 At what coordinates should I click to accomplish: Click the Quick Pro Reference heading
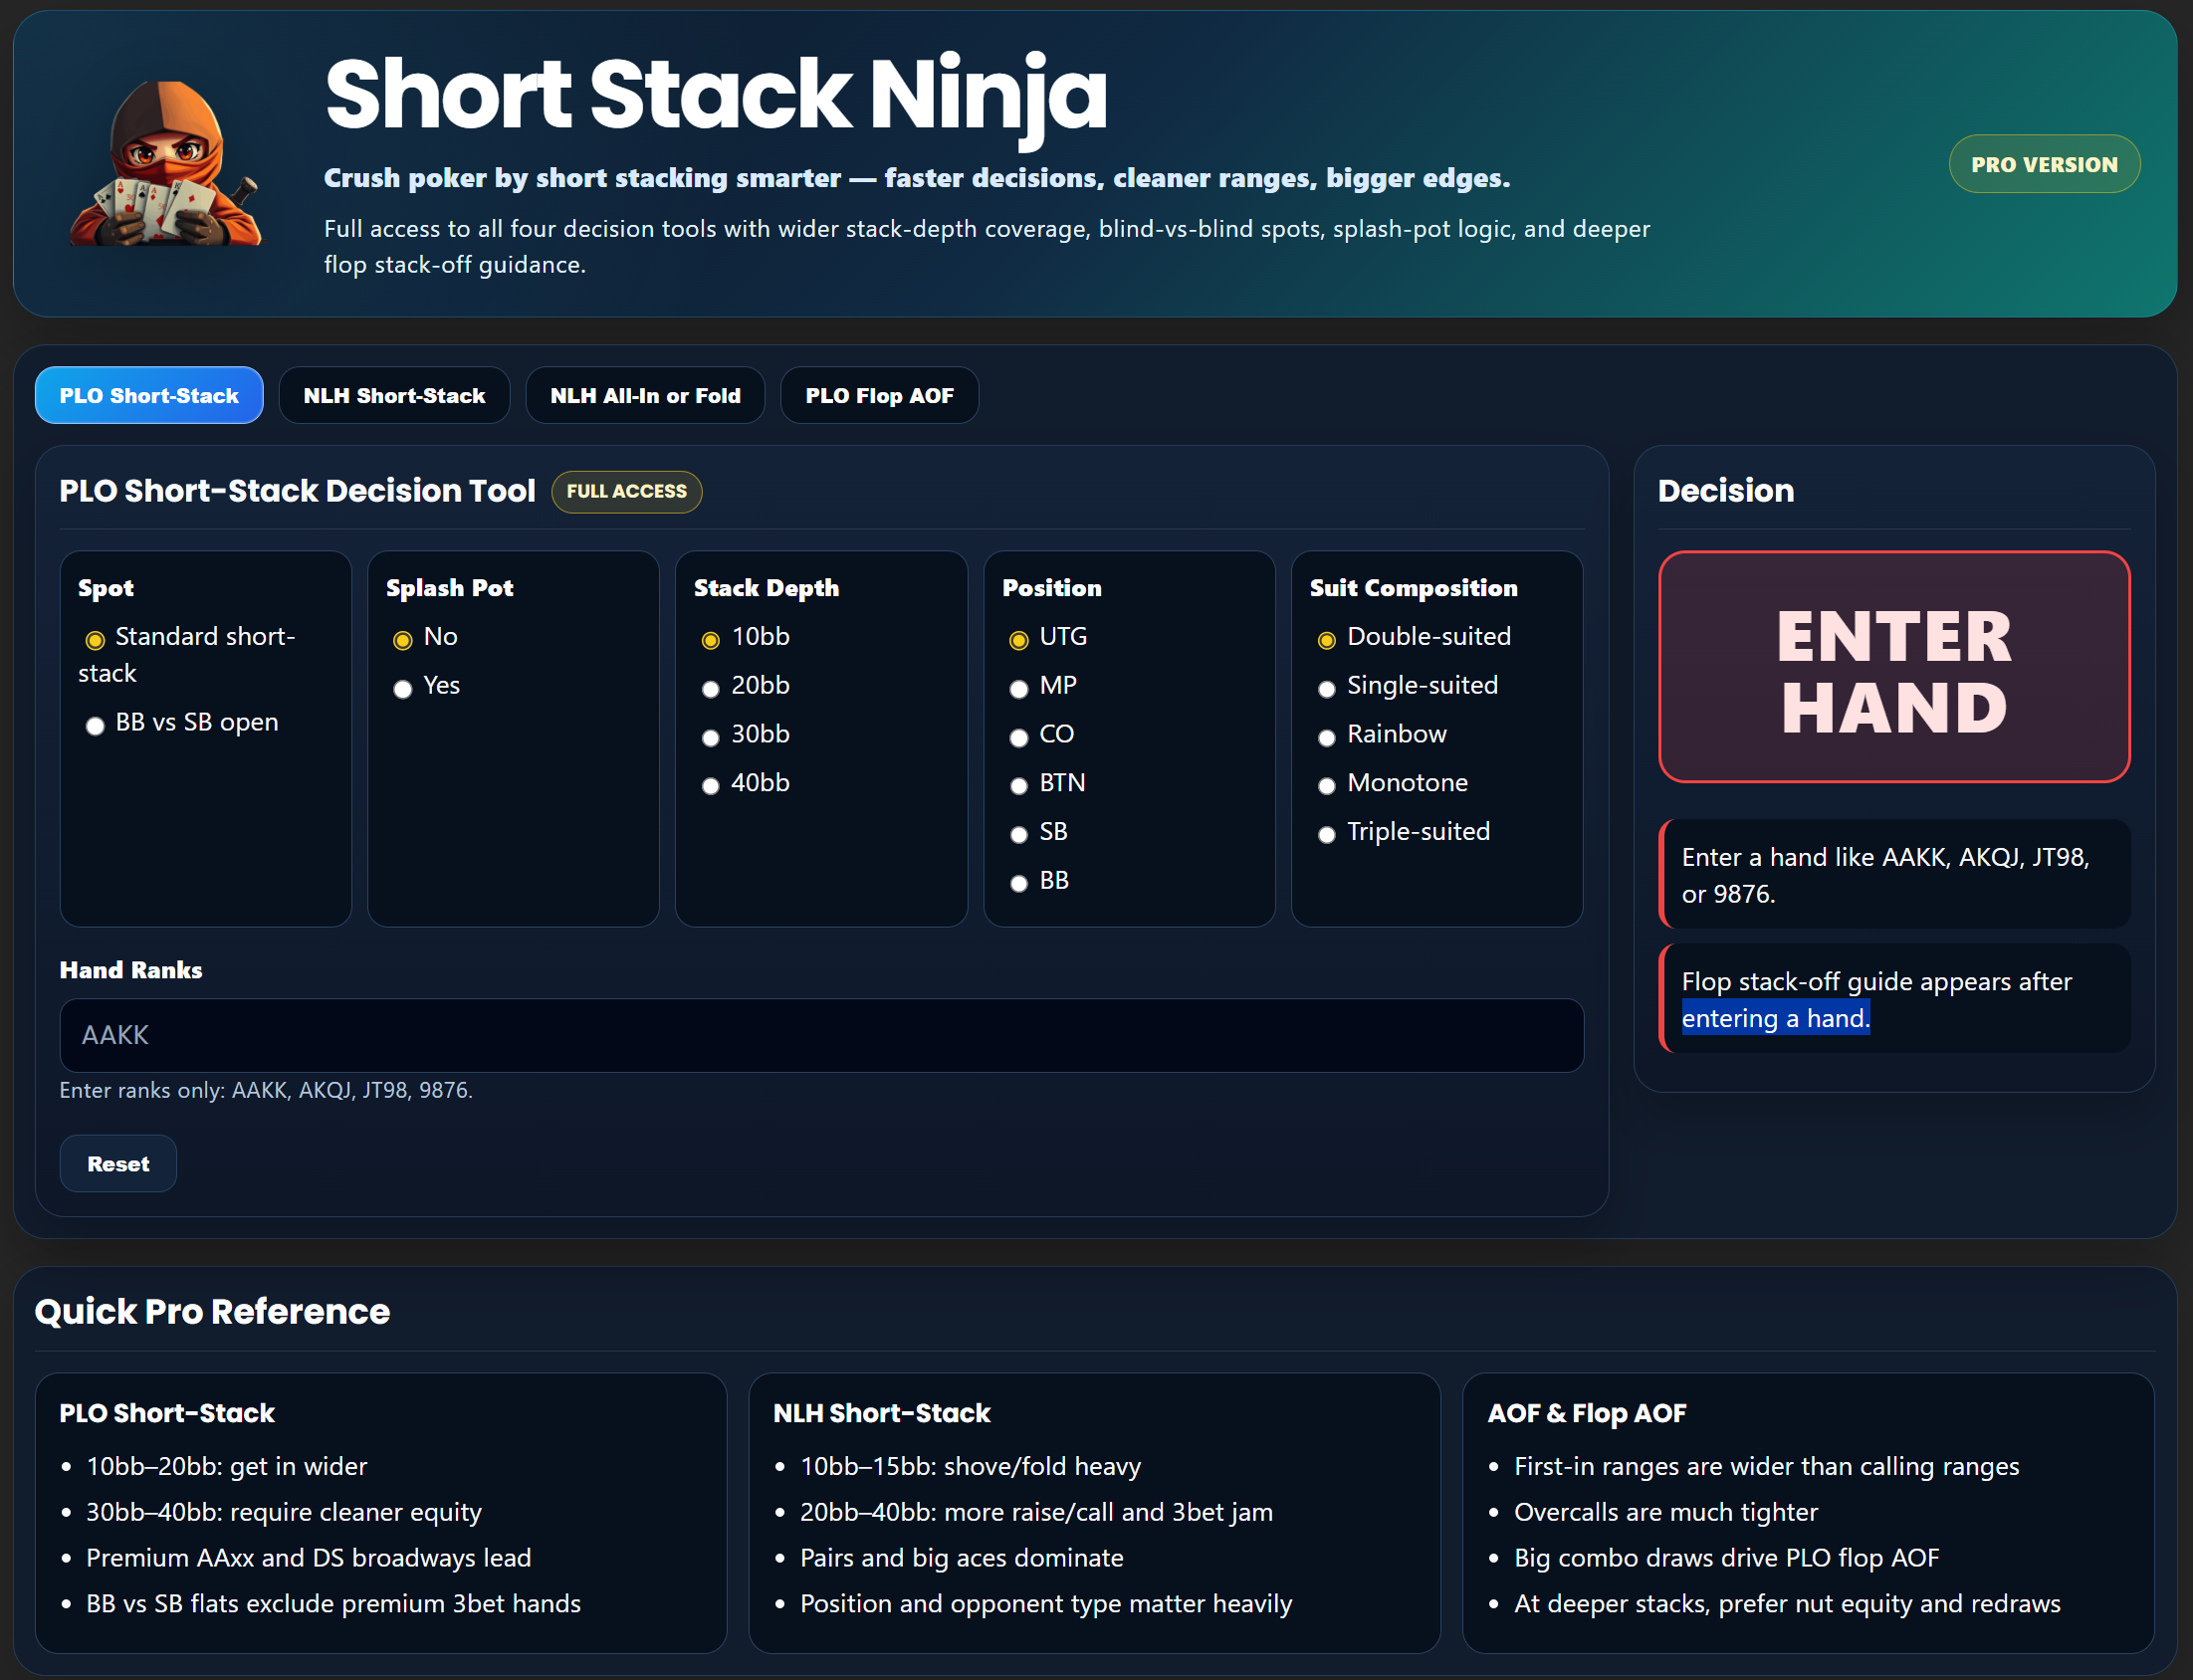(x=212, y=1311)
